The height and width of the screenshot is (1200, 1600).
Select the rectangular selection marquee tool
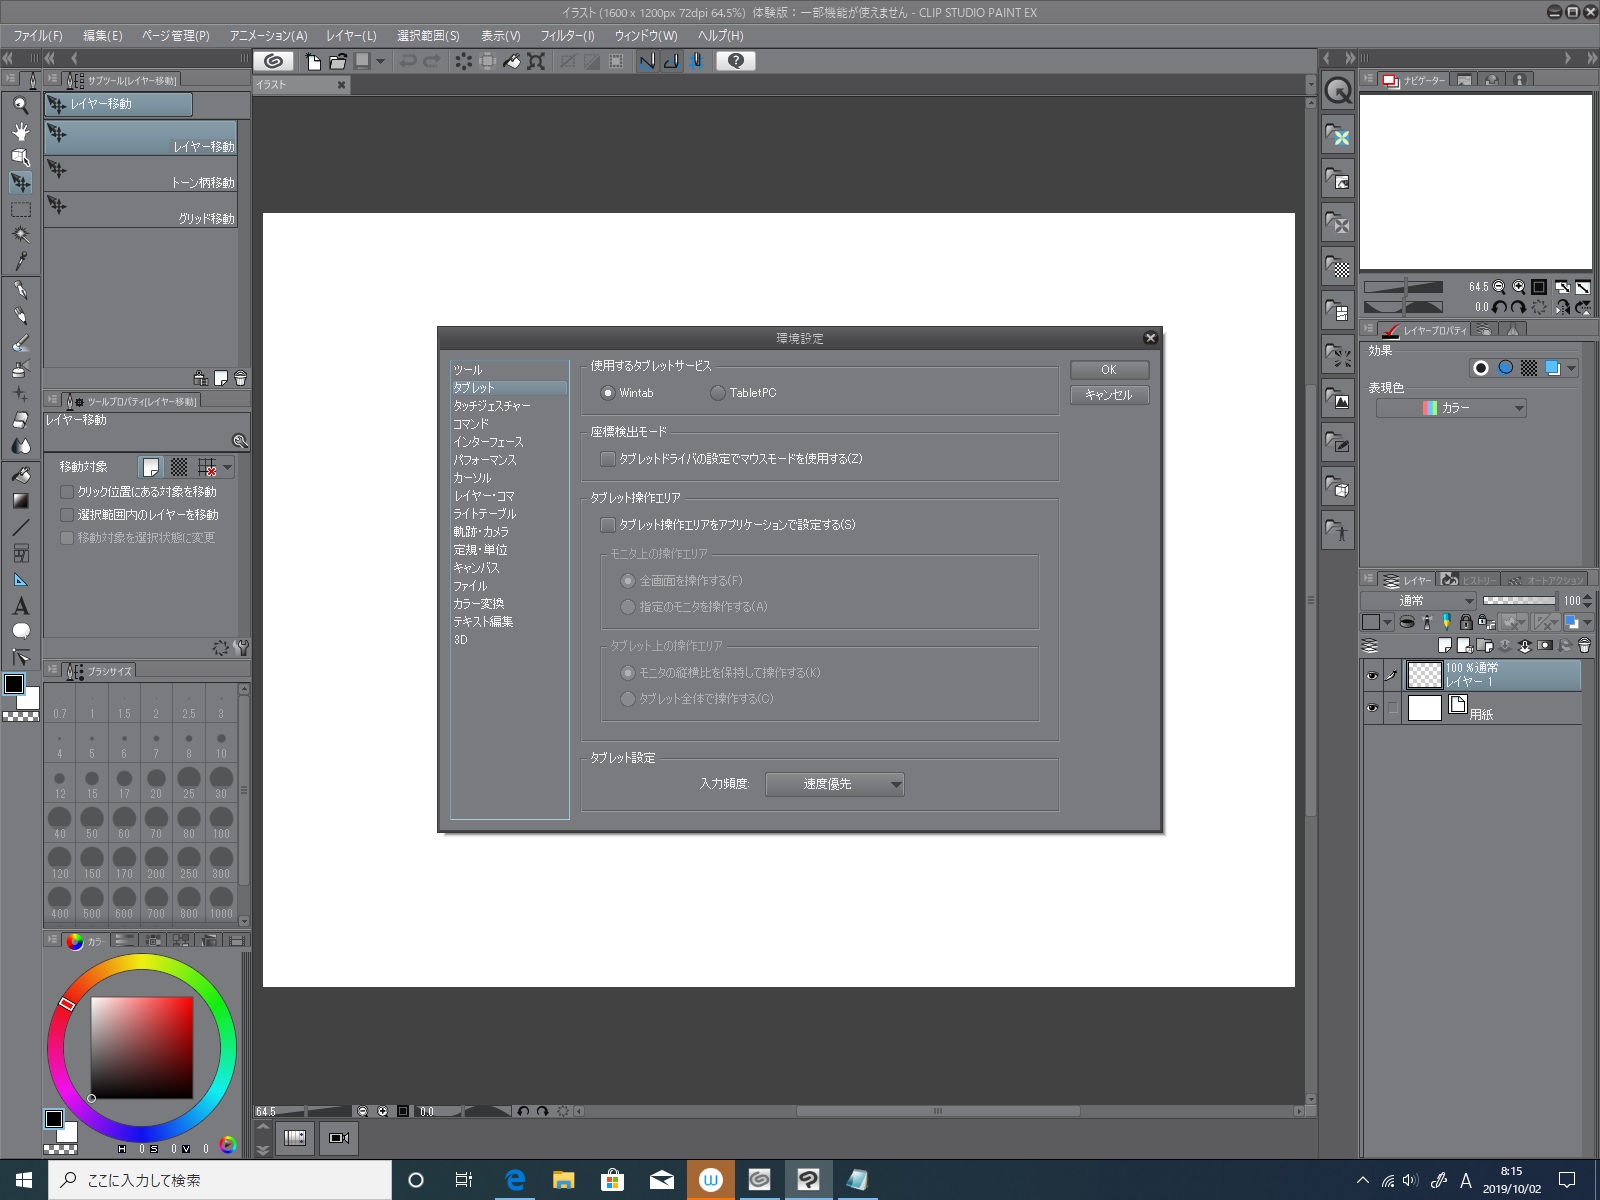tap(20, 209)
